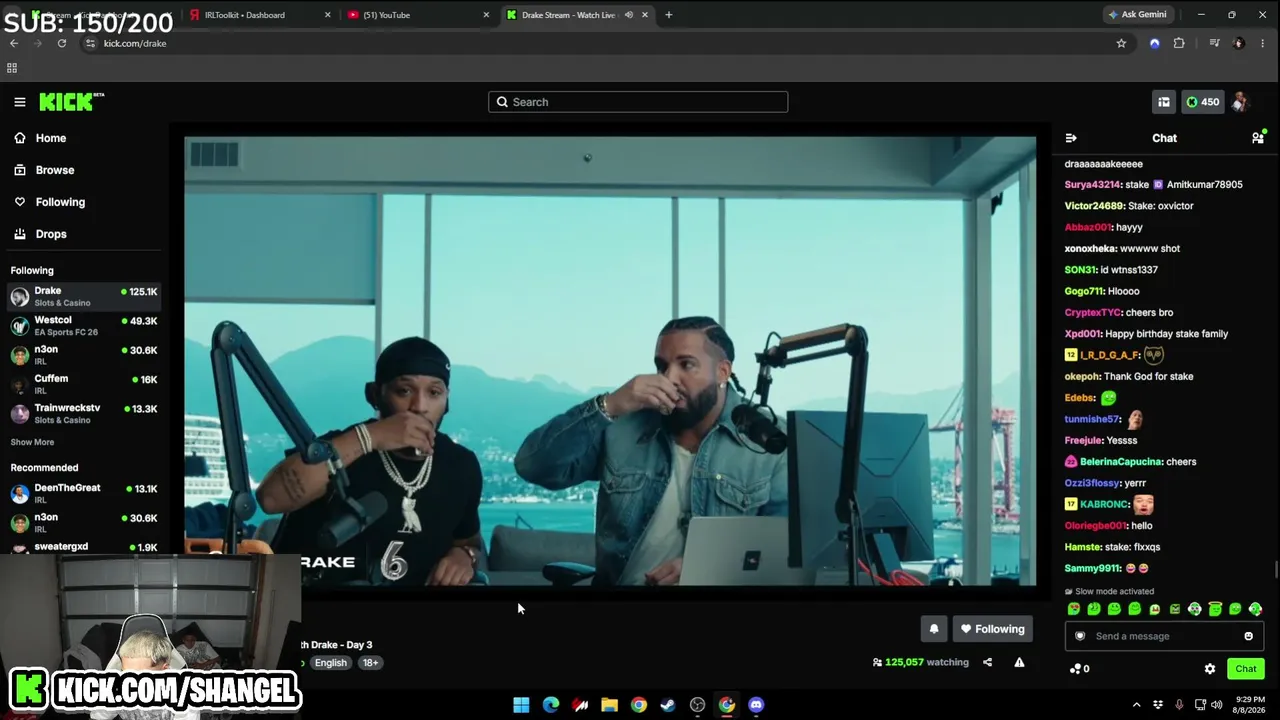Screen dimensions: 1280x720
Task: Open DeenTheGreat in Recommended list
Action: 84,493
